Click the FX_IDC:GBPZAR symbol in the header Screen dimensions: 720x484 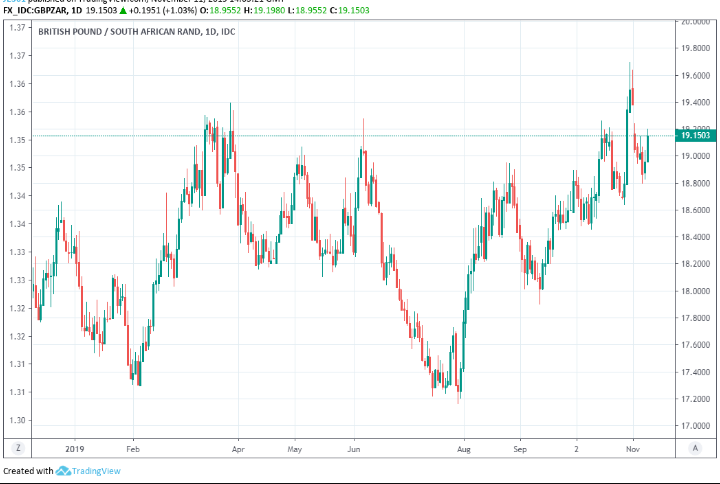coord(35,10)
